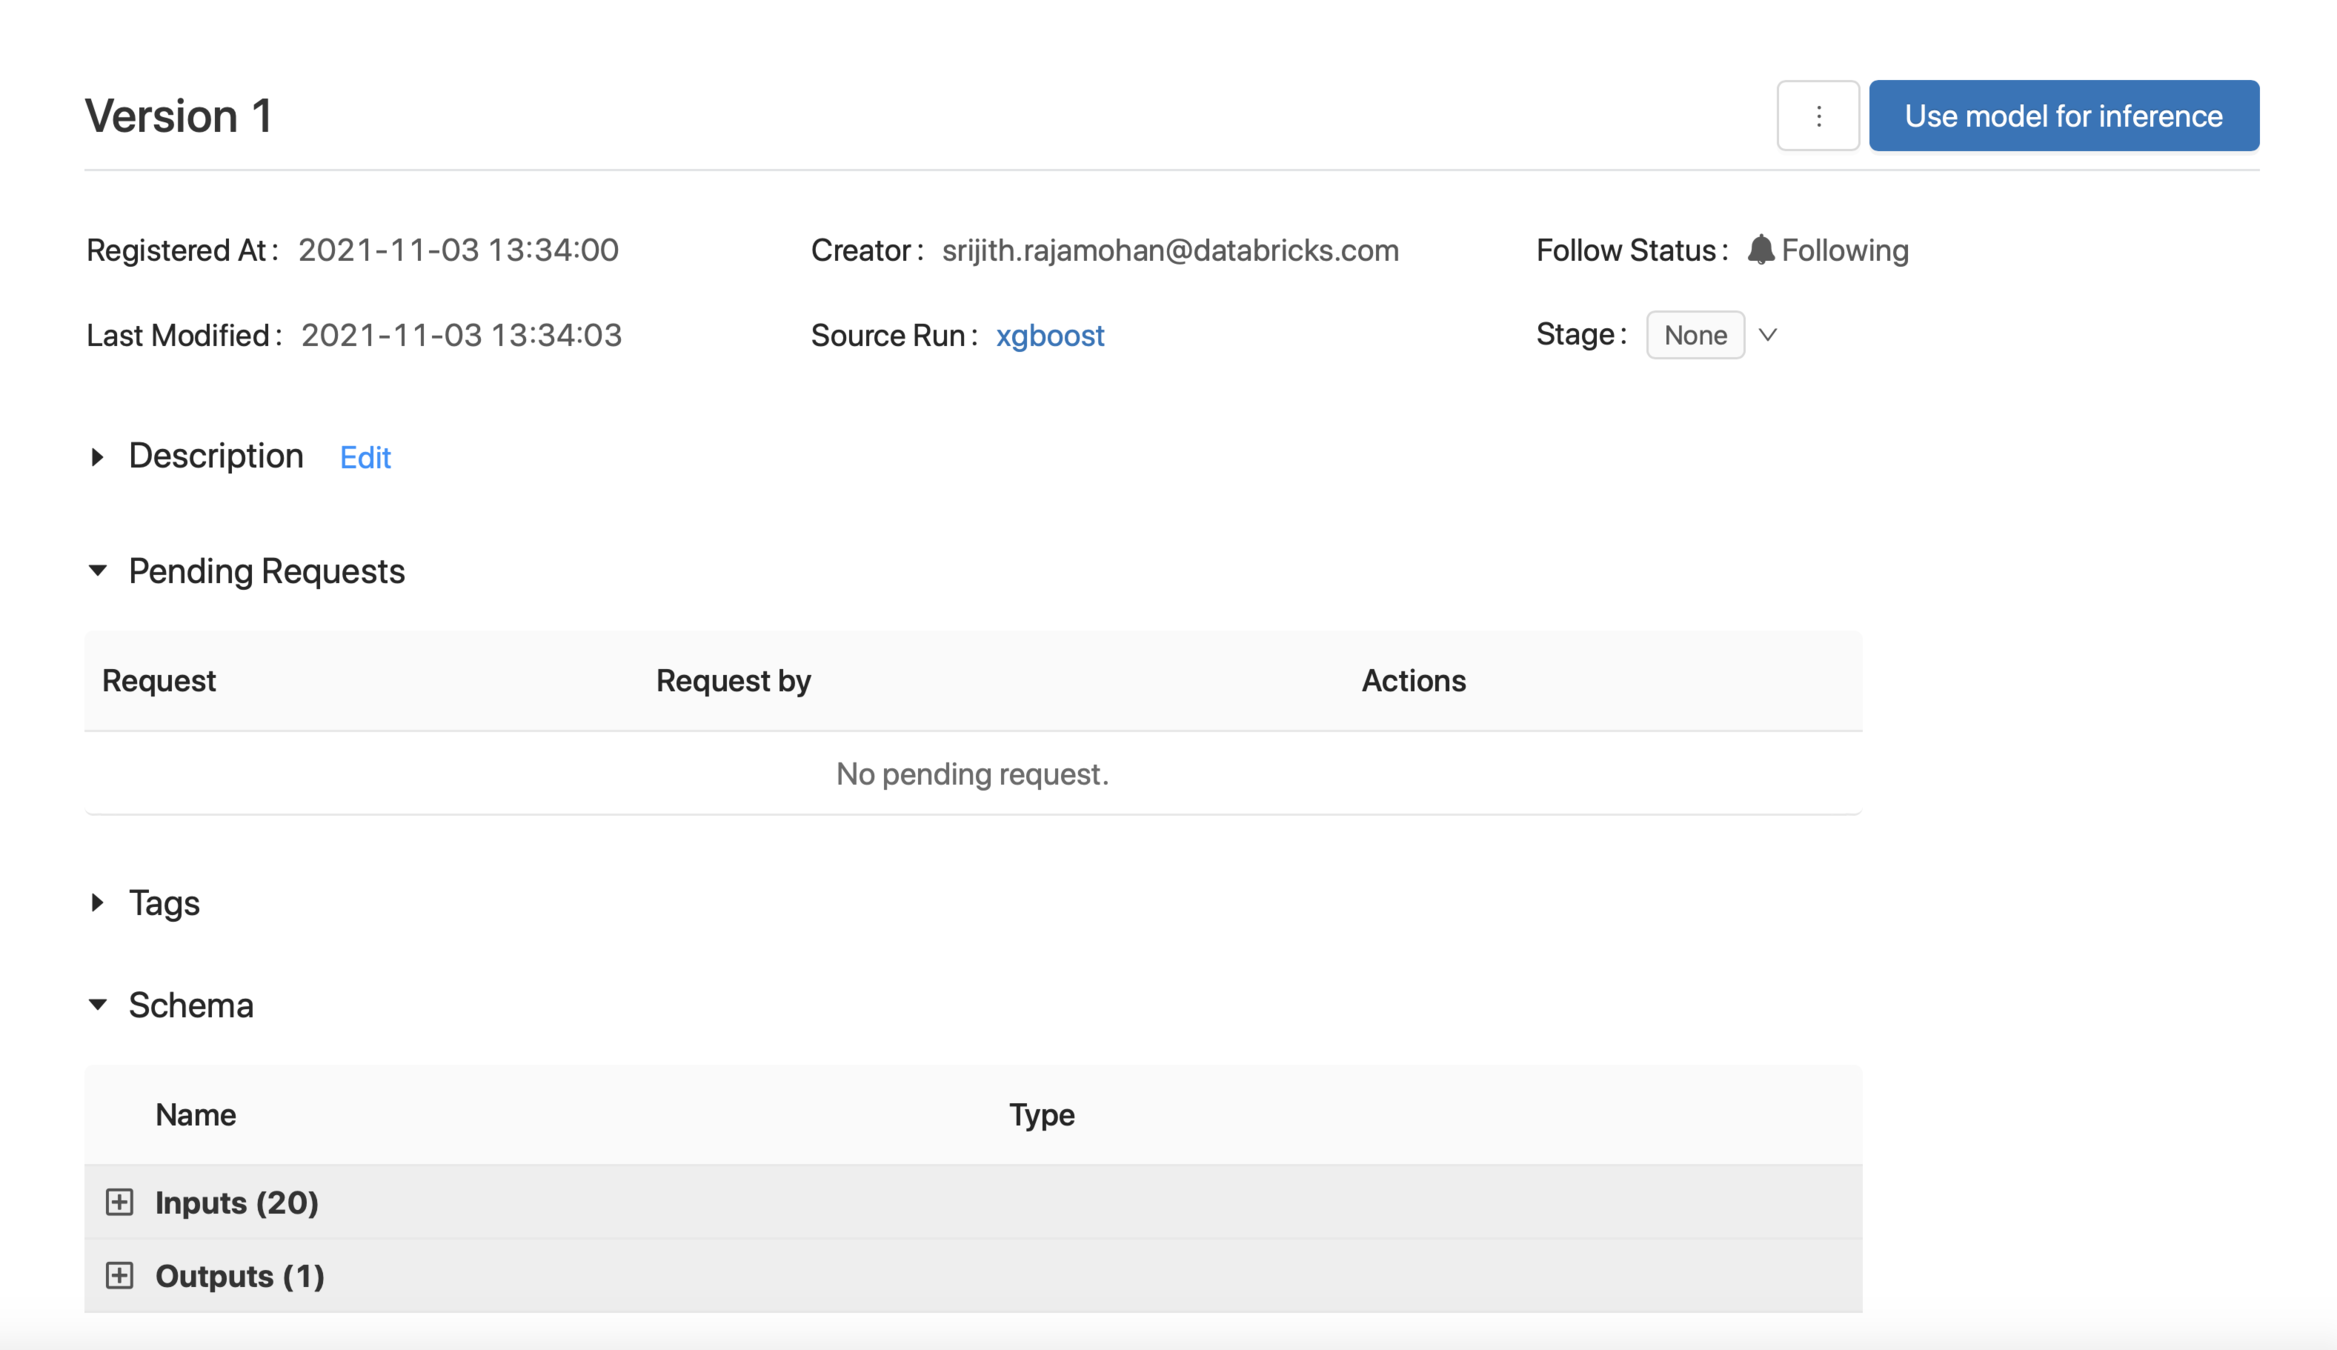This screenshot has width=2337, height=1350.
Task: Click Use model for inference button
Action: pos(2063,116)
